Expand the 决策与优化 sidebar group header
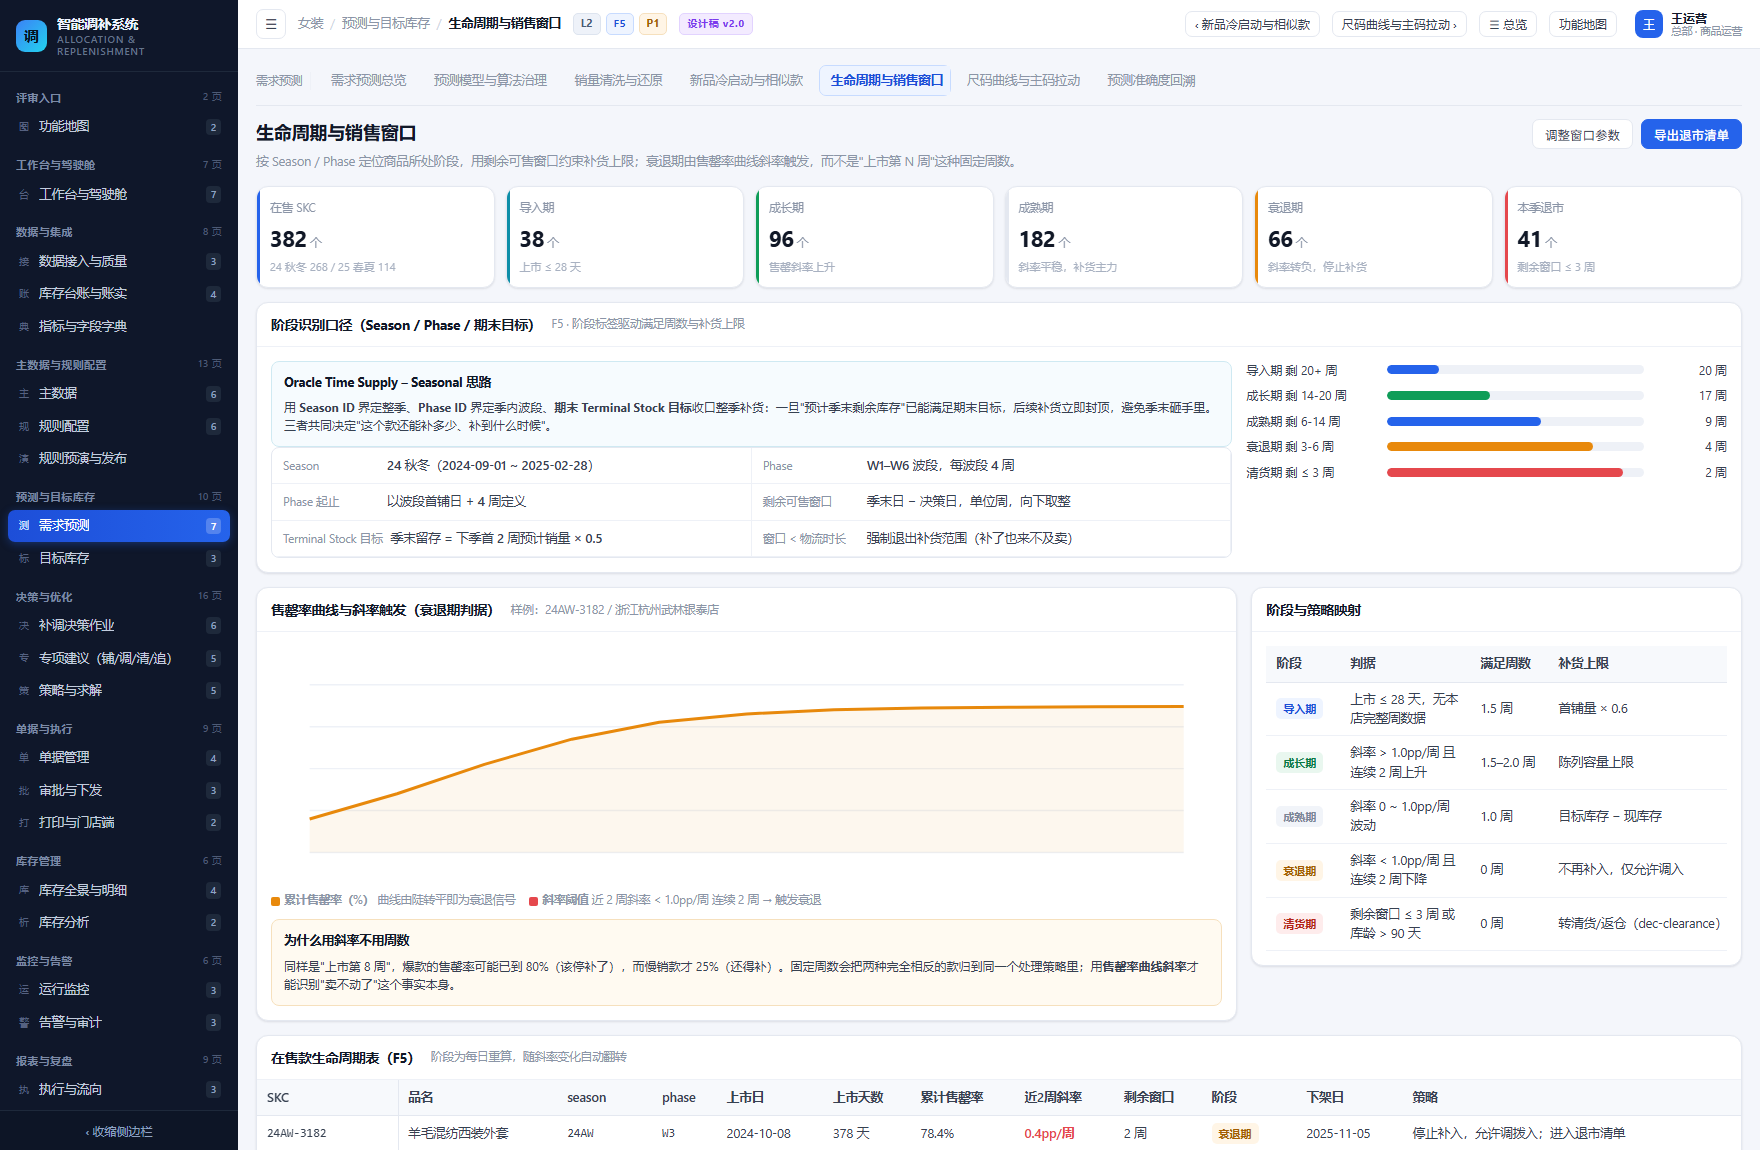This screenshot has width=1760, height=1150. pos(119,597)
